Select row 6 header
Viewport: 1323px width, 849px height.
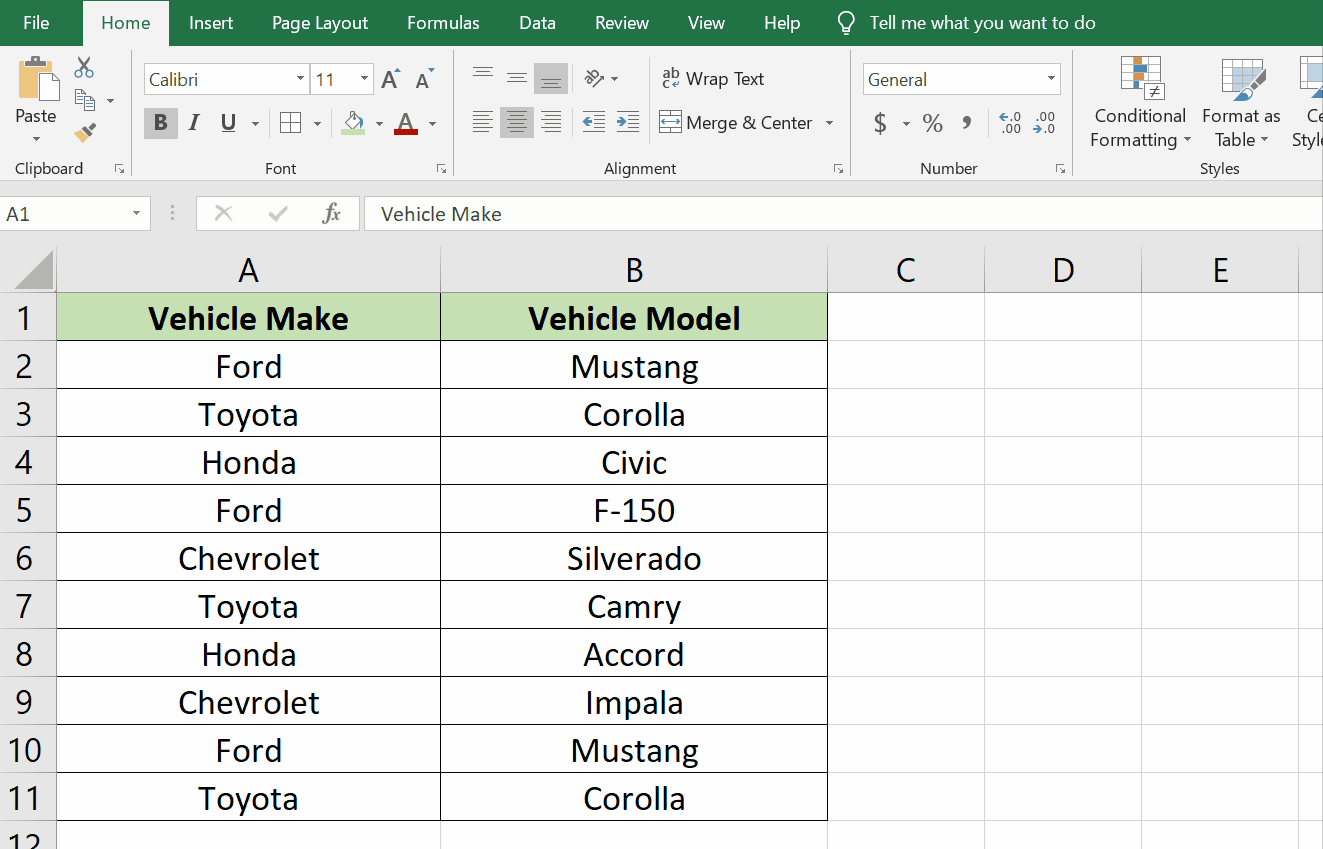[x=28, y=557]
